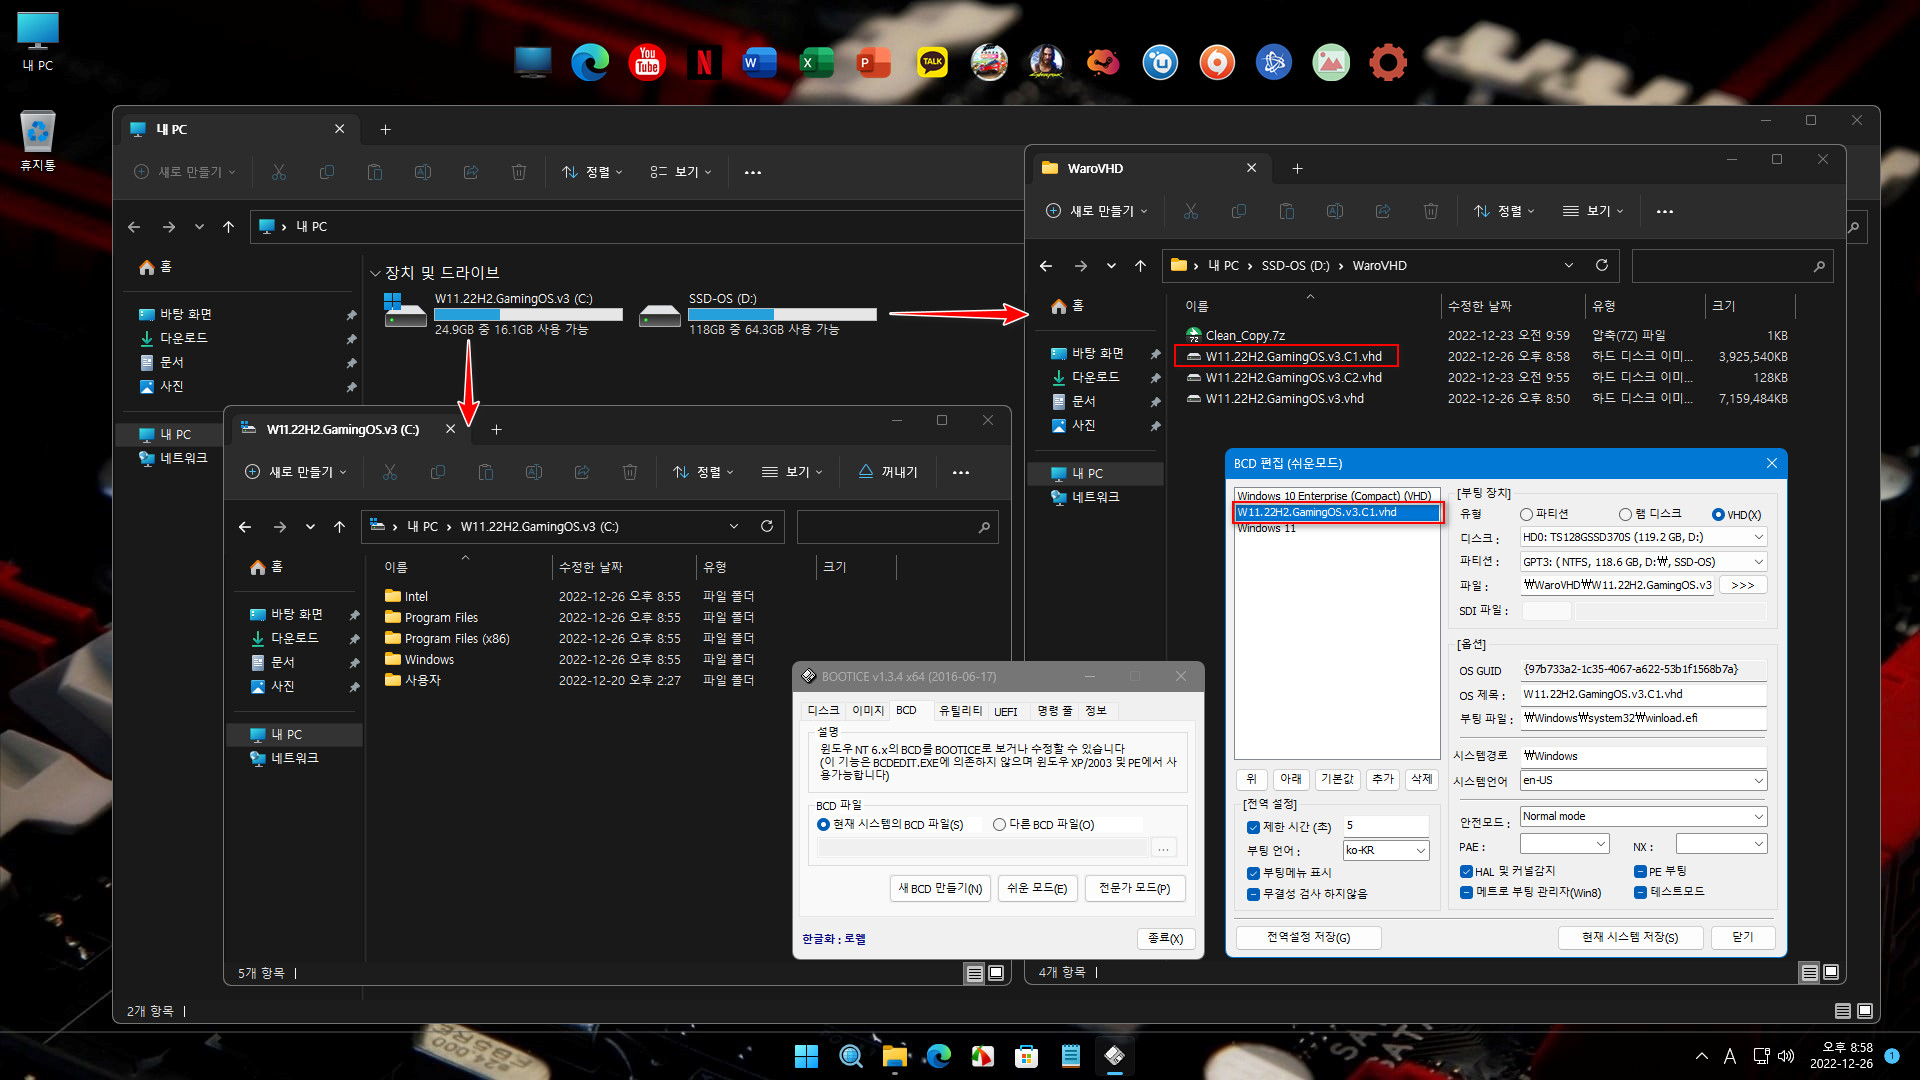Open YouTube icon in top dock
The image size is (1920, 1080).
coord(647,62)
